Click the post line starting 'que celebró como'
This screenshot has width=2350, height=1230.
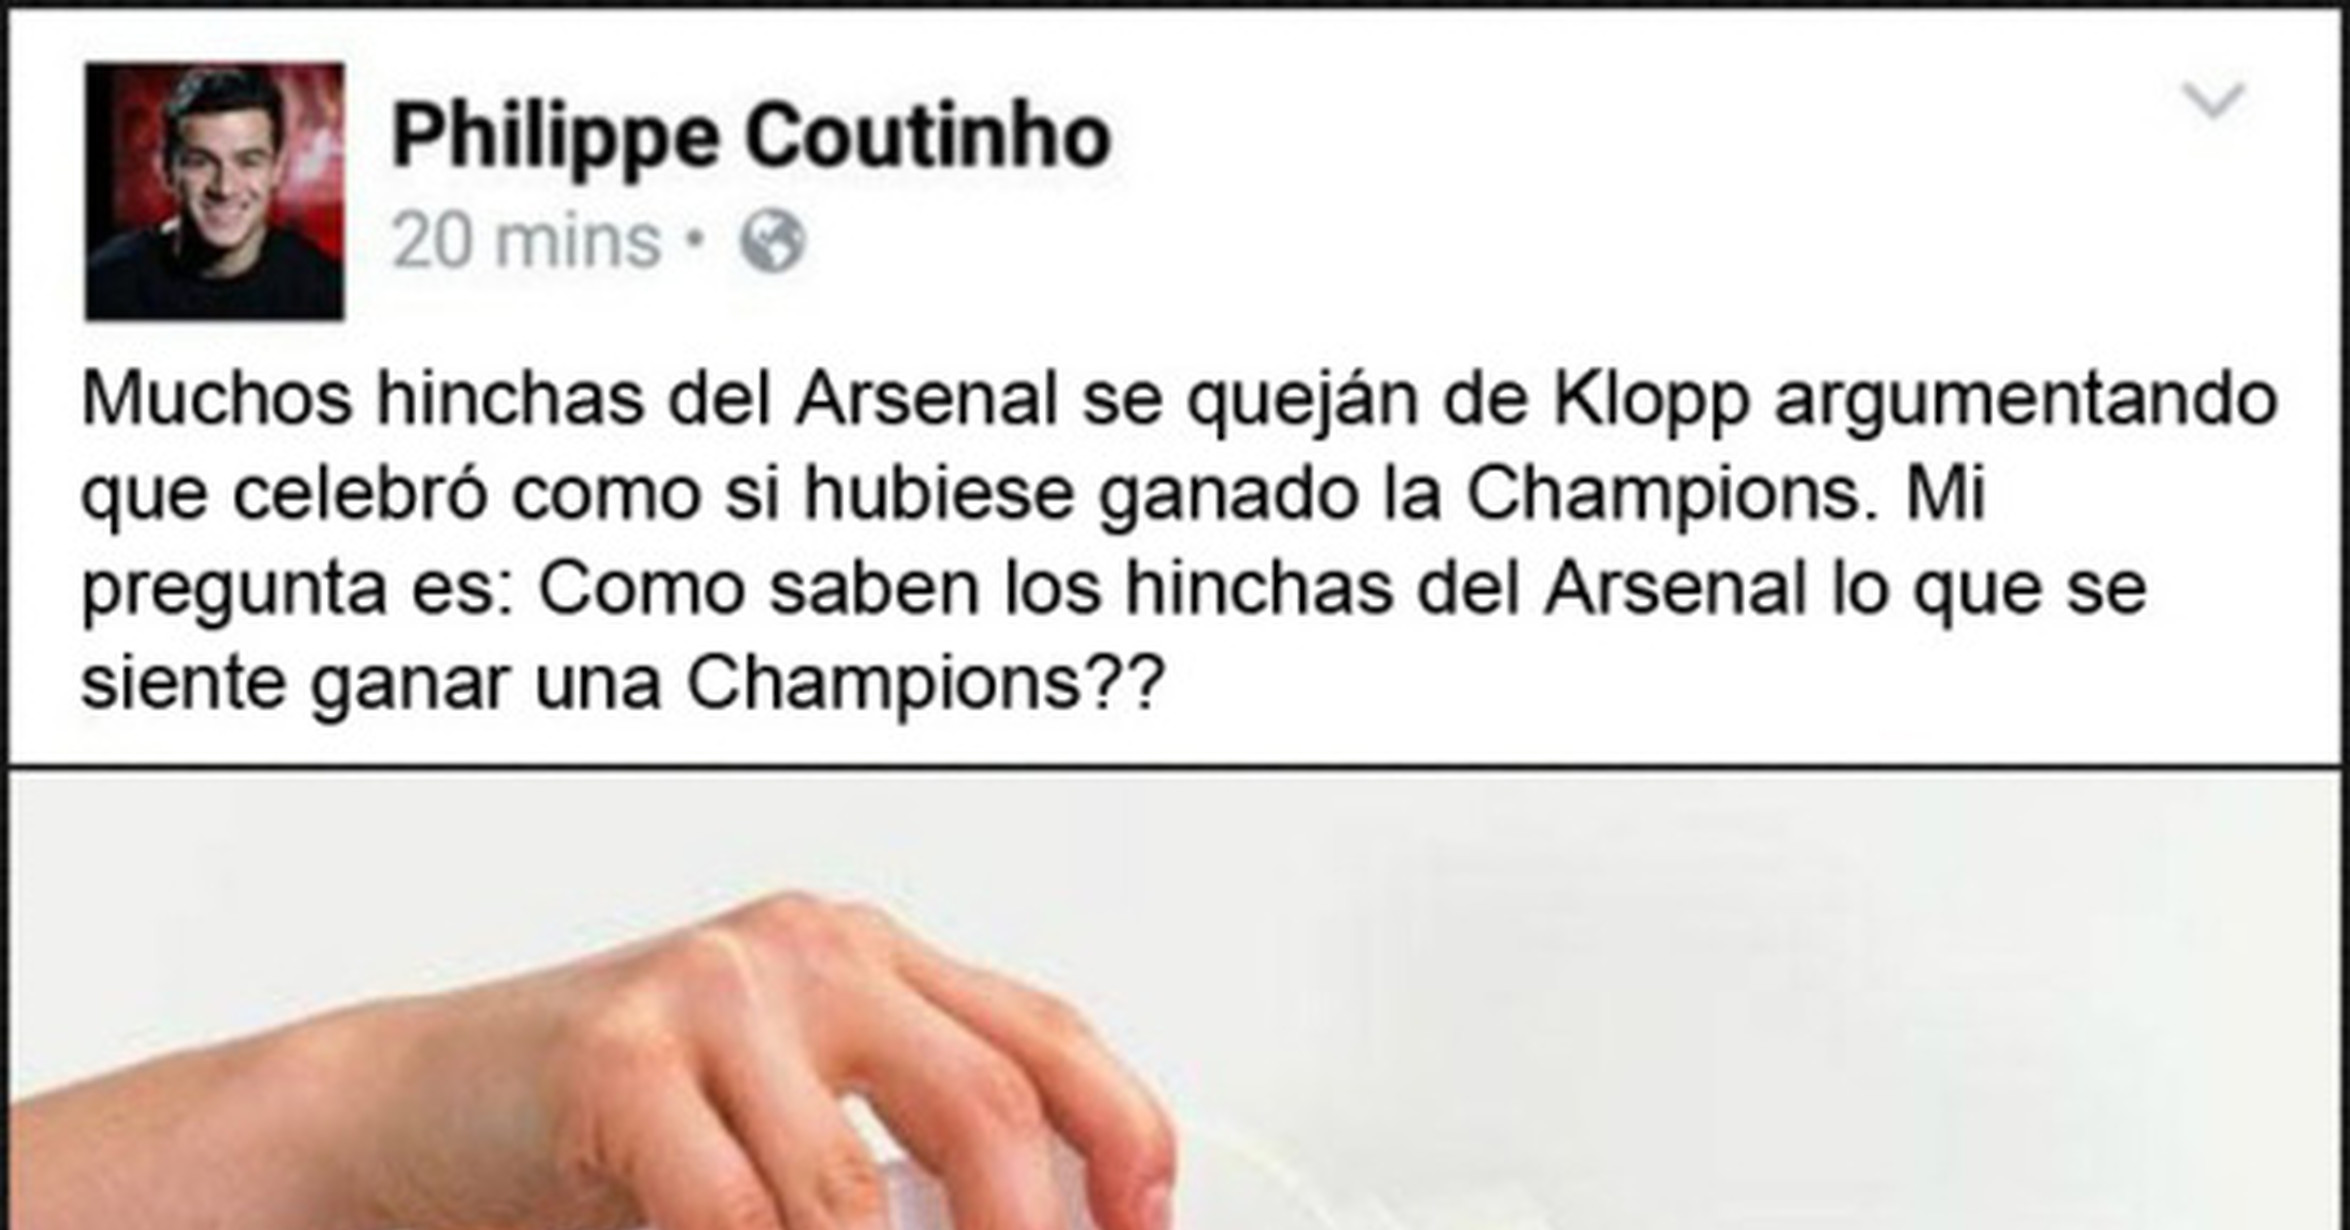[1032, 495]
